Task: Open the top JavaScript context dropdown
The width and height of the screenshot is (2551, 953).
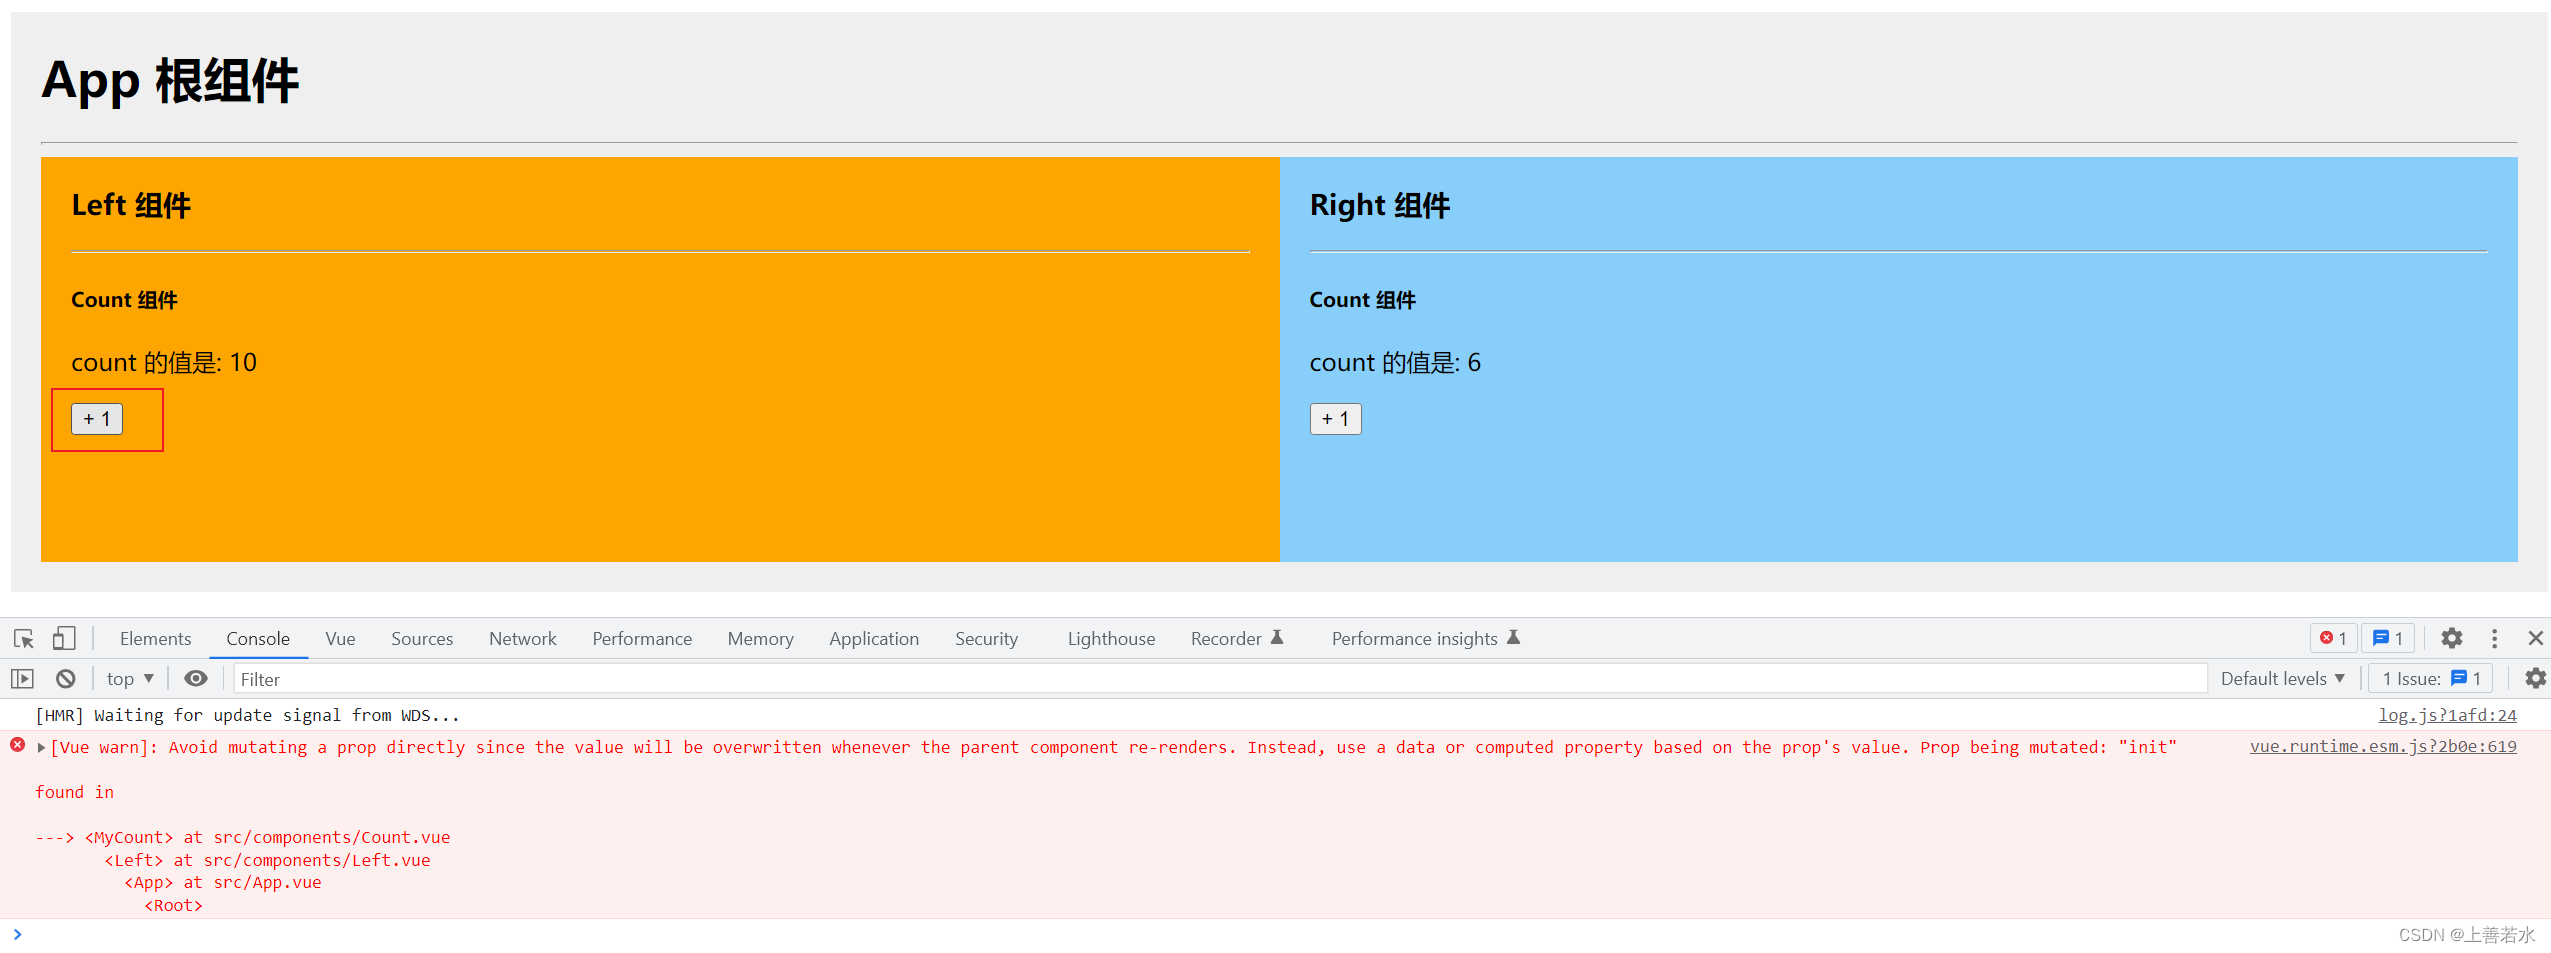Action: [130, 679]
